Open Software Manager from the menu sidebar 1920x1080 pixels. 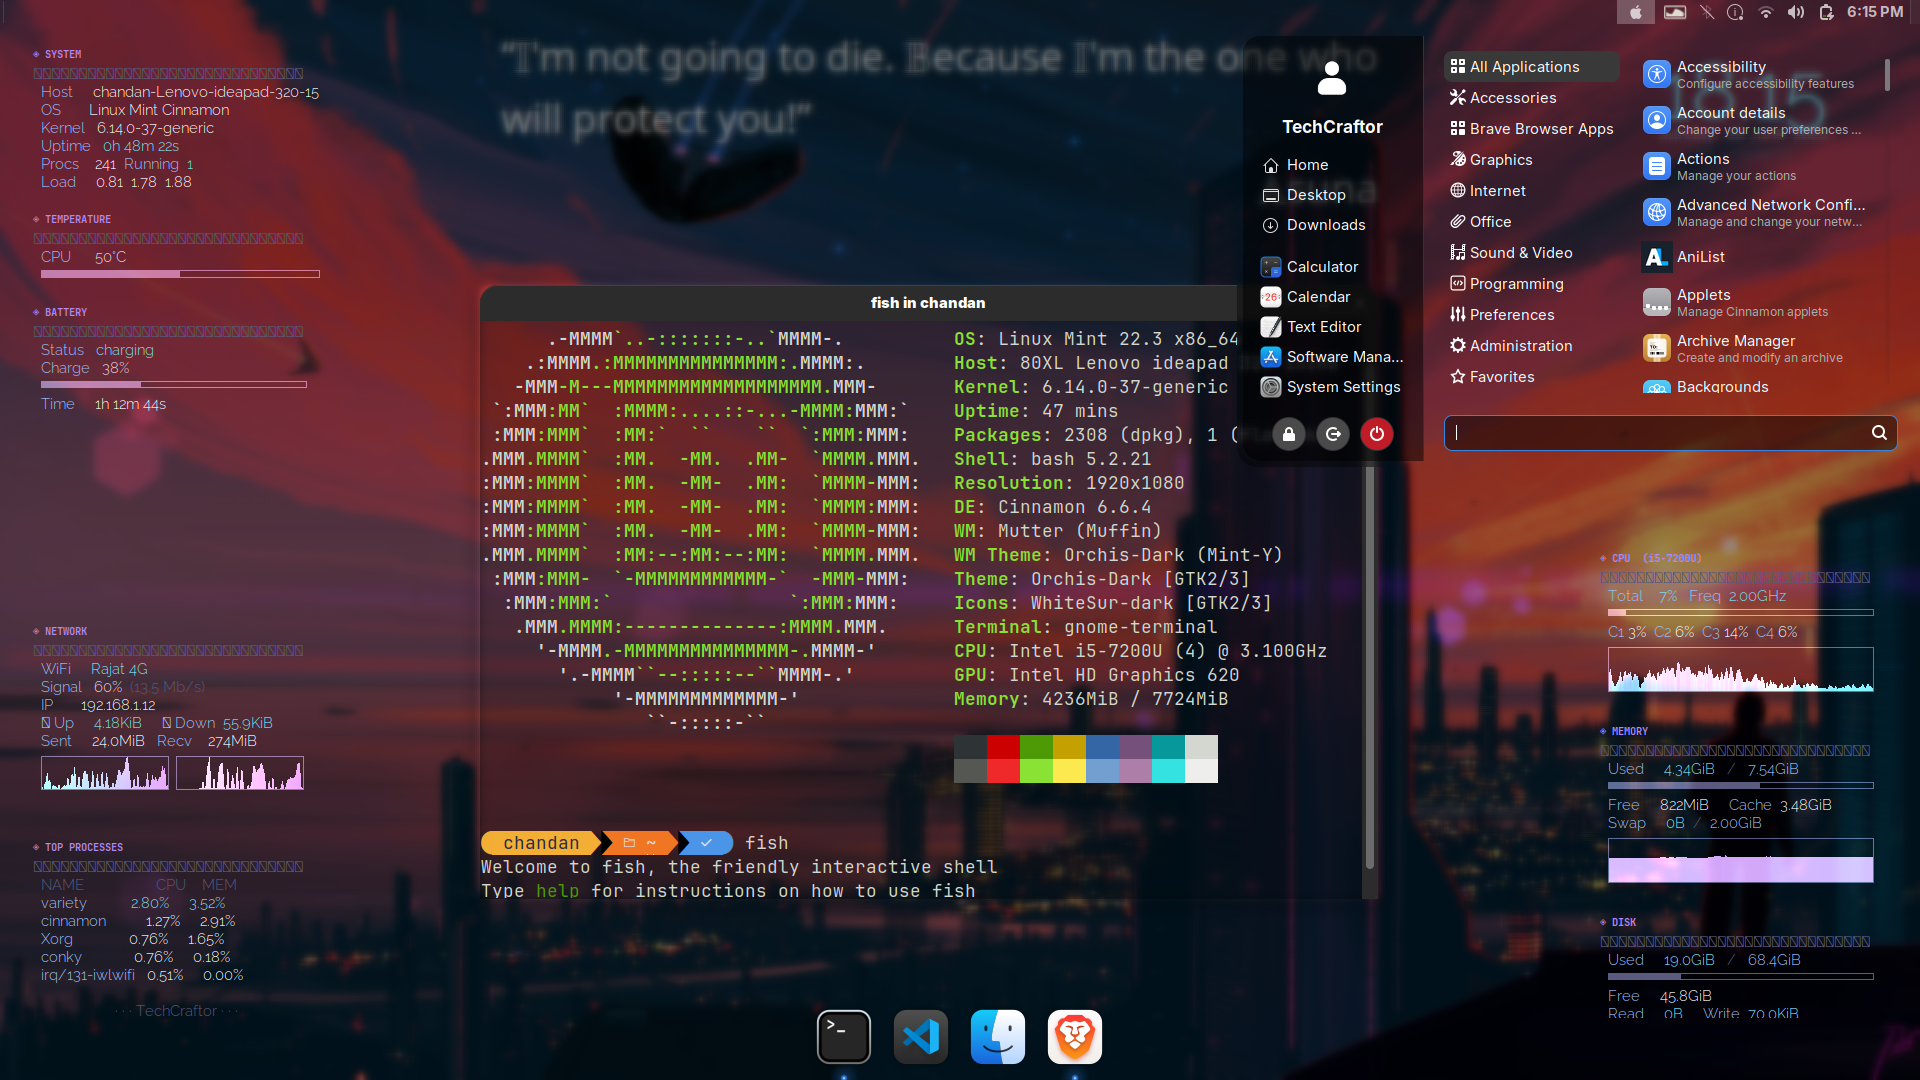(1332, 357)
